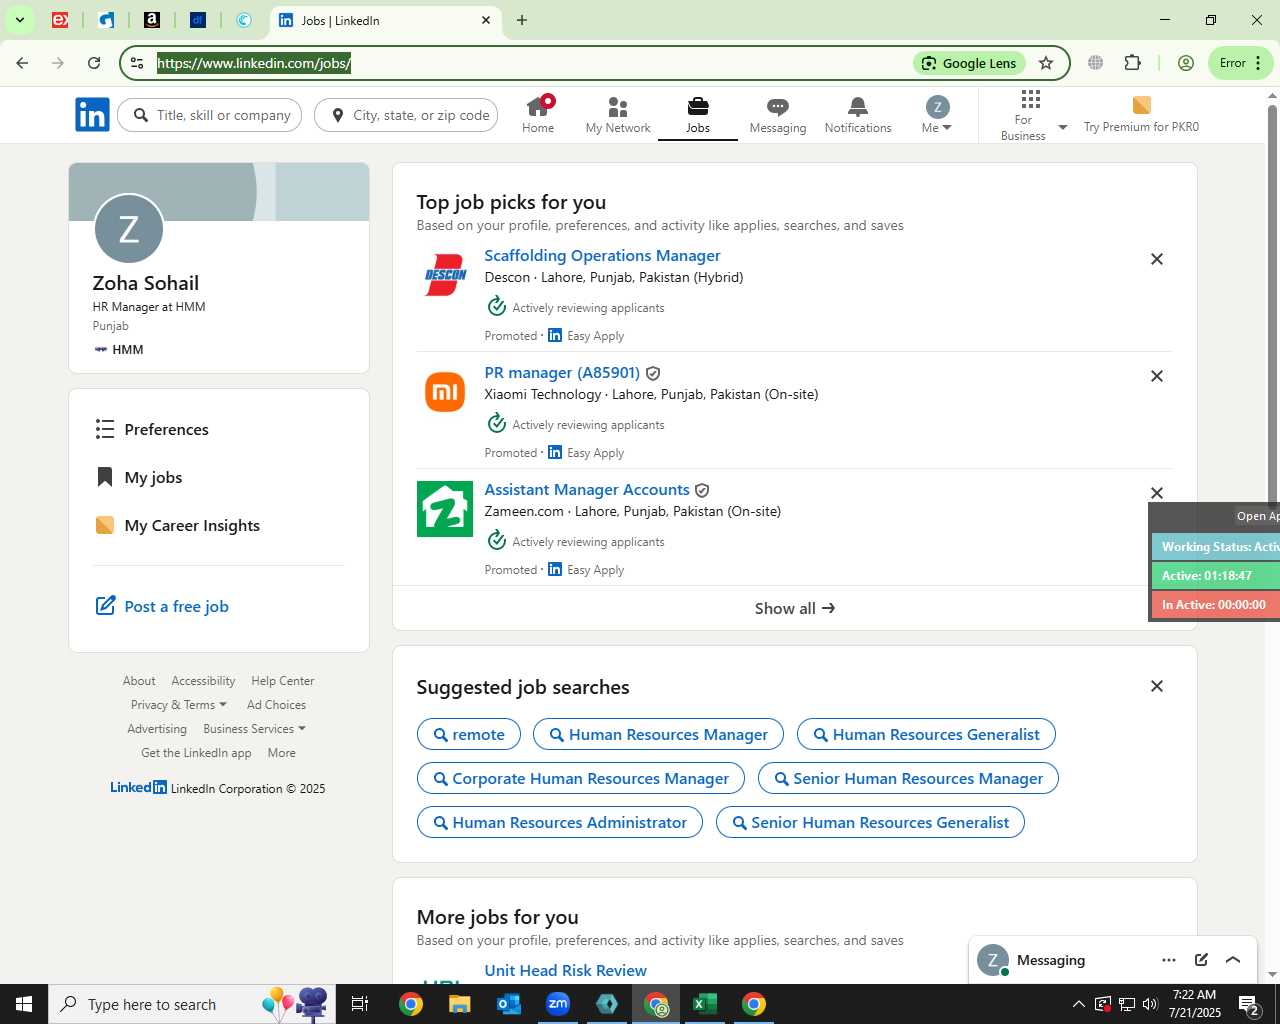Open My jobs in sidebar
The width and height of the screenshot is (1280, 1024).
[x=139, y=477]
